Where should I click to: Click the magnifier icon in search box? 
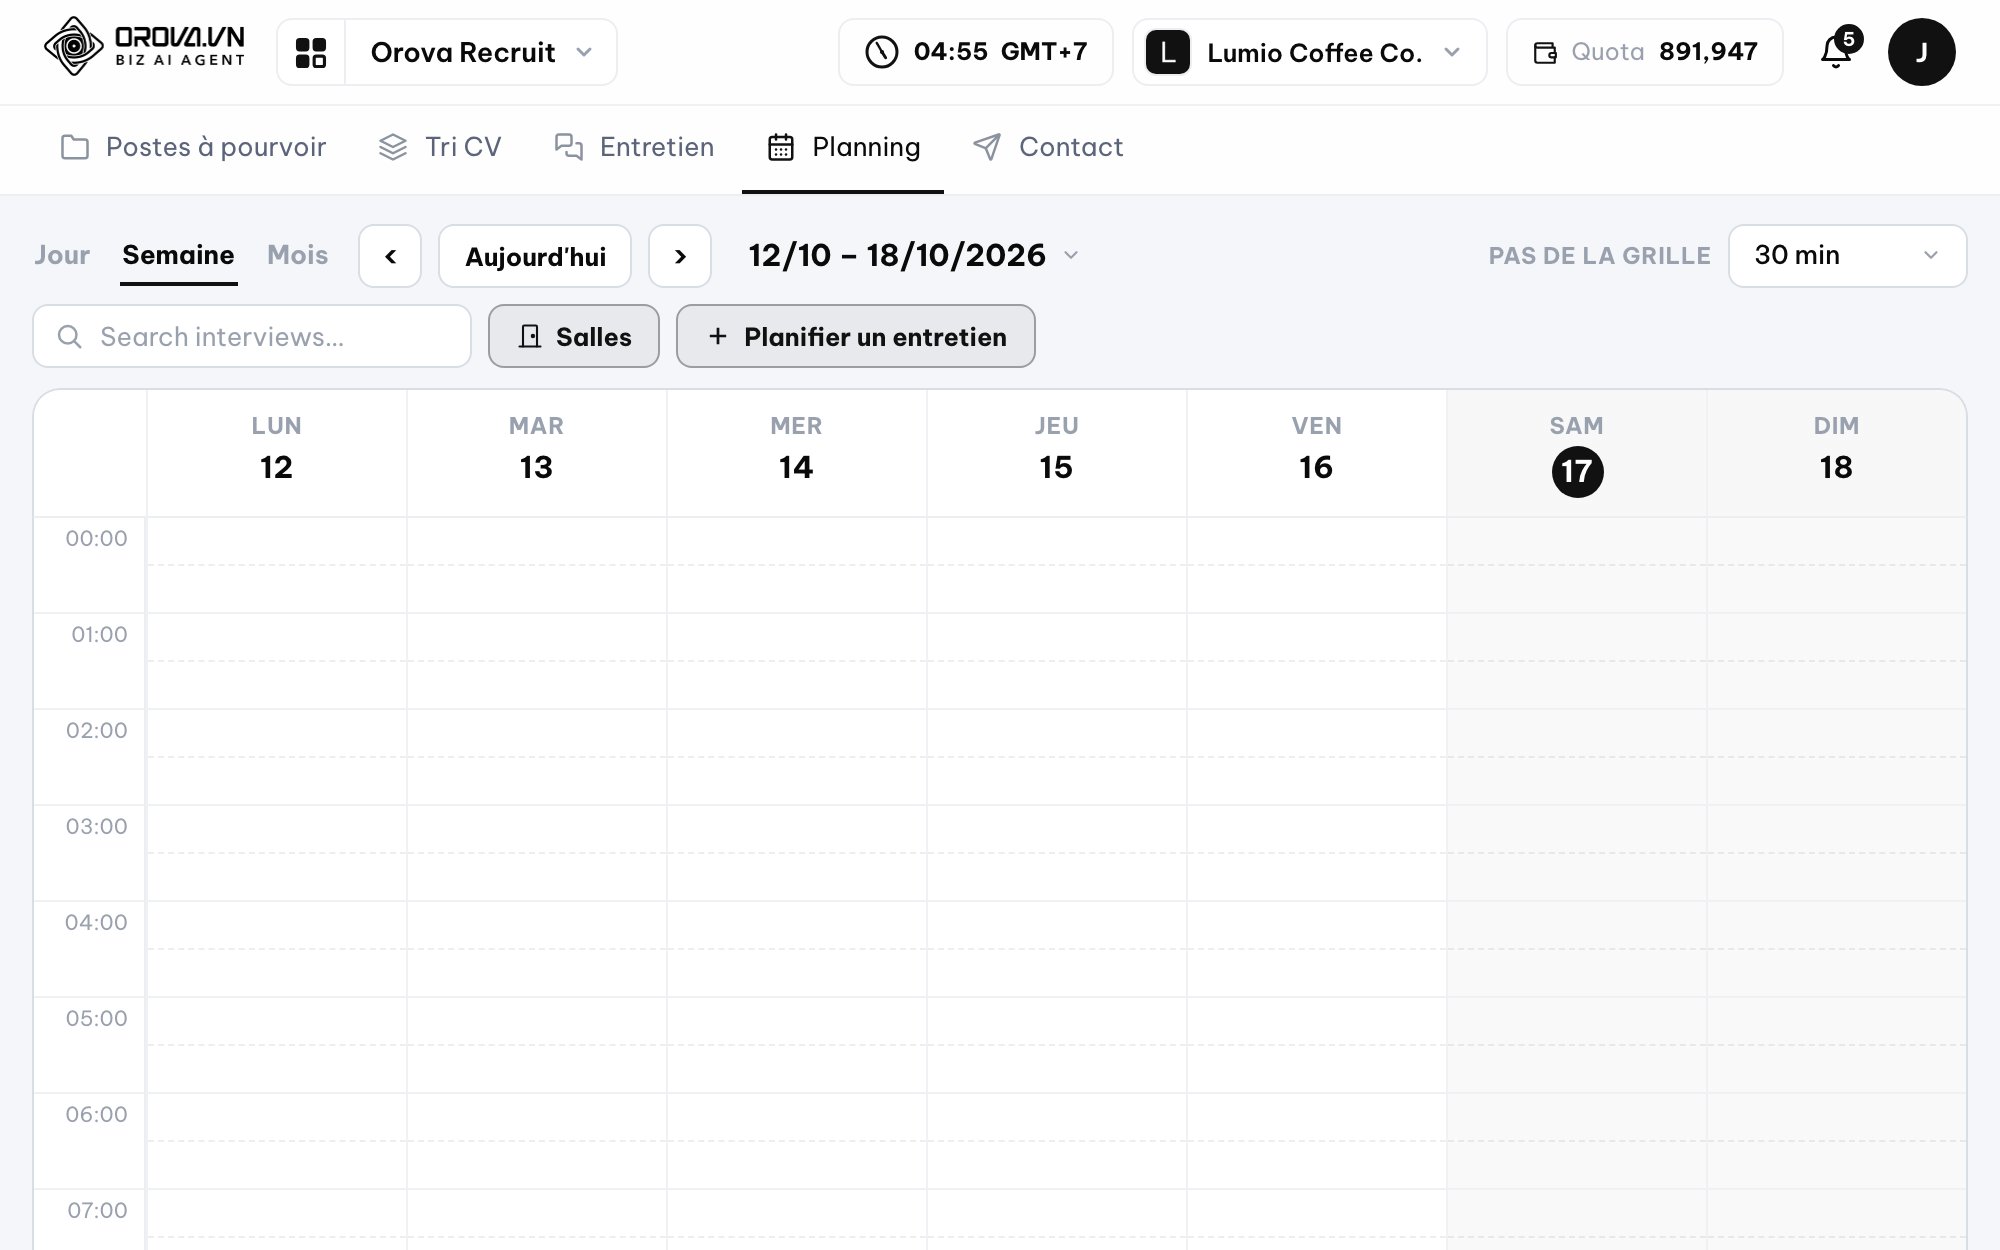click(69, 337)
